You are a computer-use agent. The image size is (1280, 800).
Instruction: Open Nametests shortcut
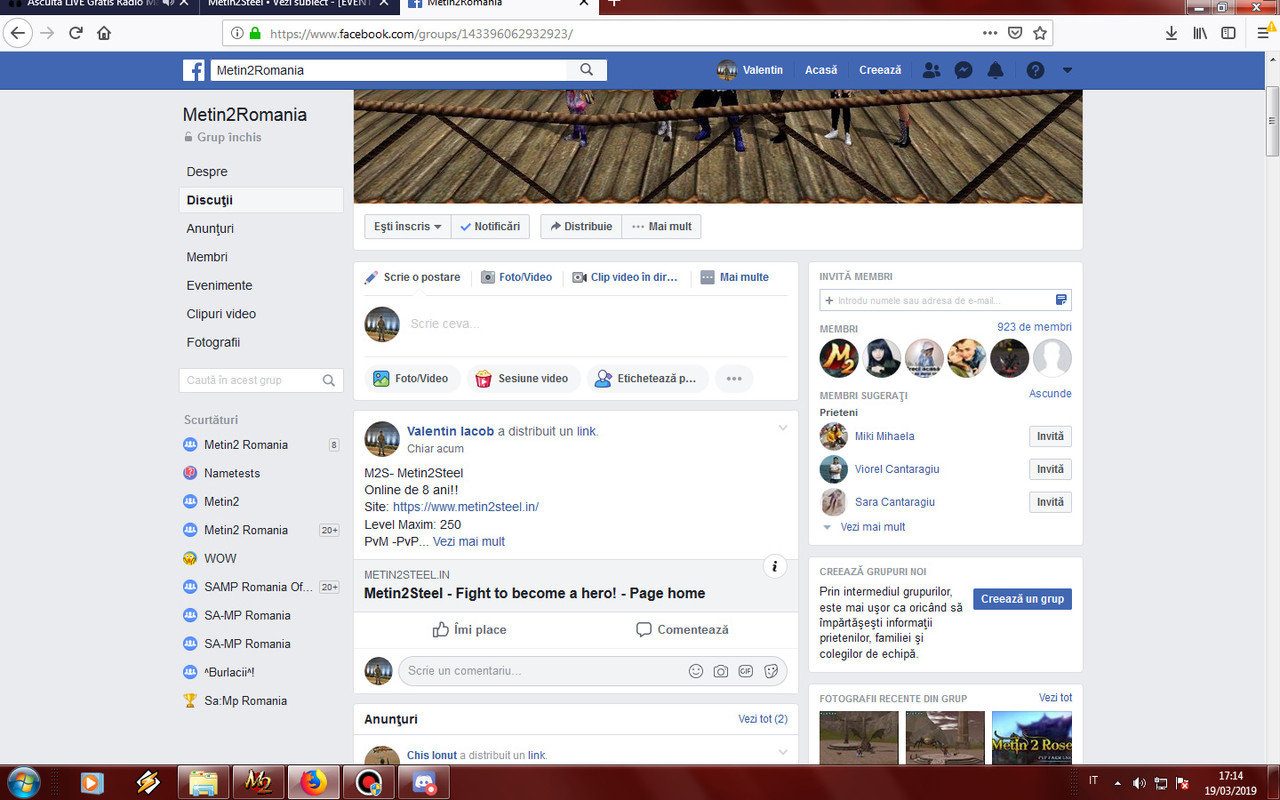point(232,473)
